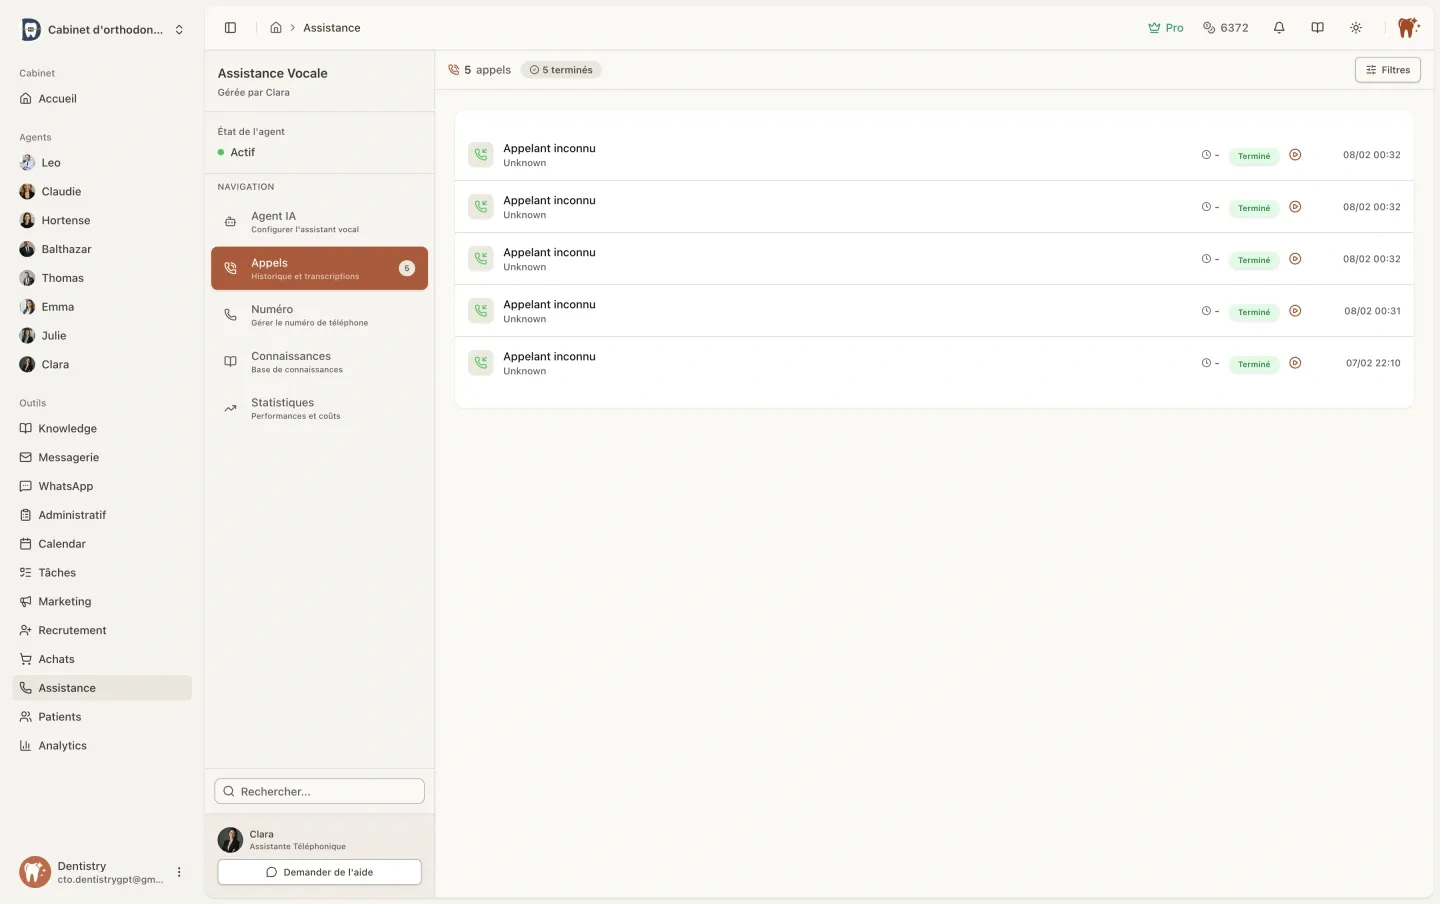1440x904 pixels.
Task: Toggle the 5 terminés filter chip
Action: click(x=561, y=70)
